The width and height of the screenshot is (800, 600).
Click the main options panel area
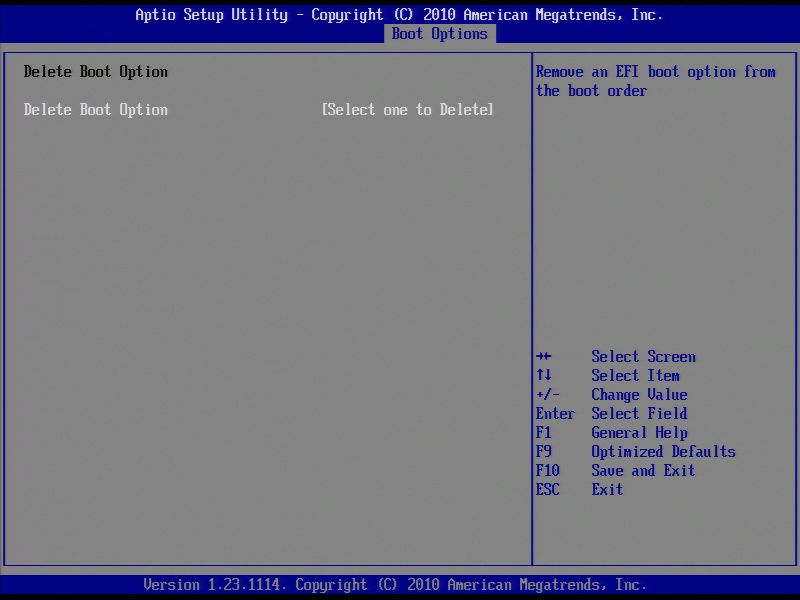tap(270, 300)
